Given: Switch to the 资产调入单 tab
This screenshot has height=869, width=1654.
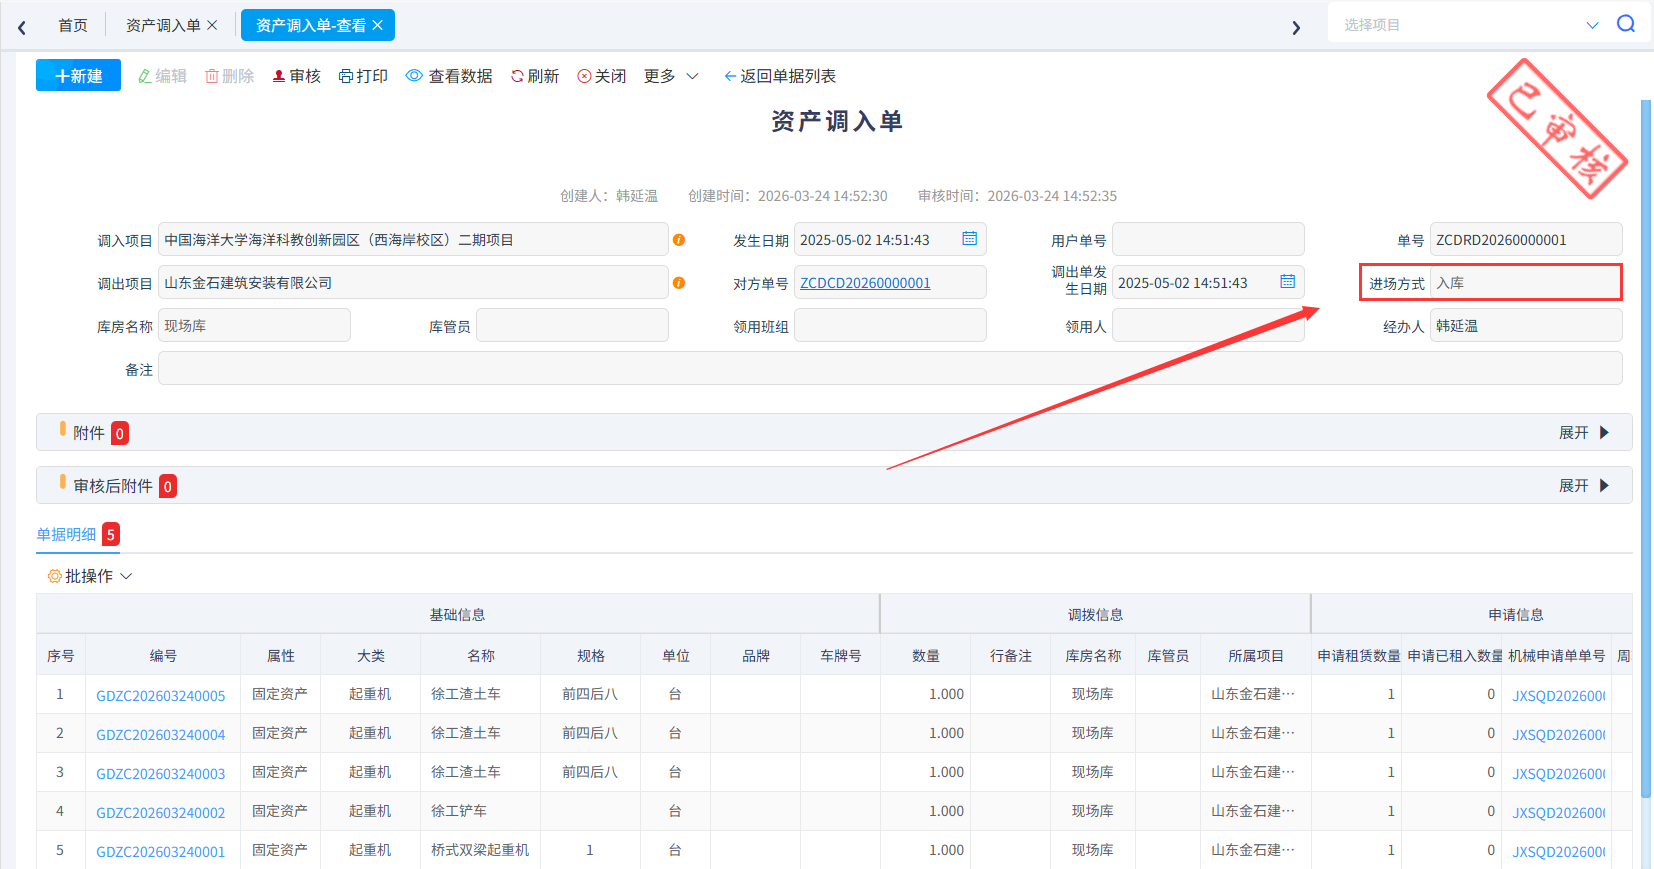Looking at the screenshot, I should 163,25.
